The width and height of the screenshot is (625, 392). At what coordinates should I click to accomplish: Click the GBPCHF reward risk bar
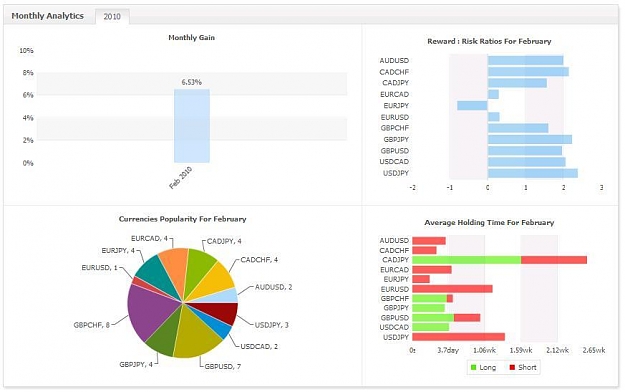coord(518,128)
